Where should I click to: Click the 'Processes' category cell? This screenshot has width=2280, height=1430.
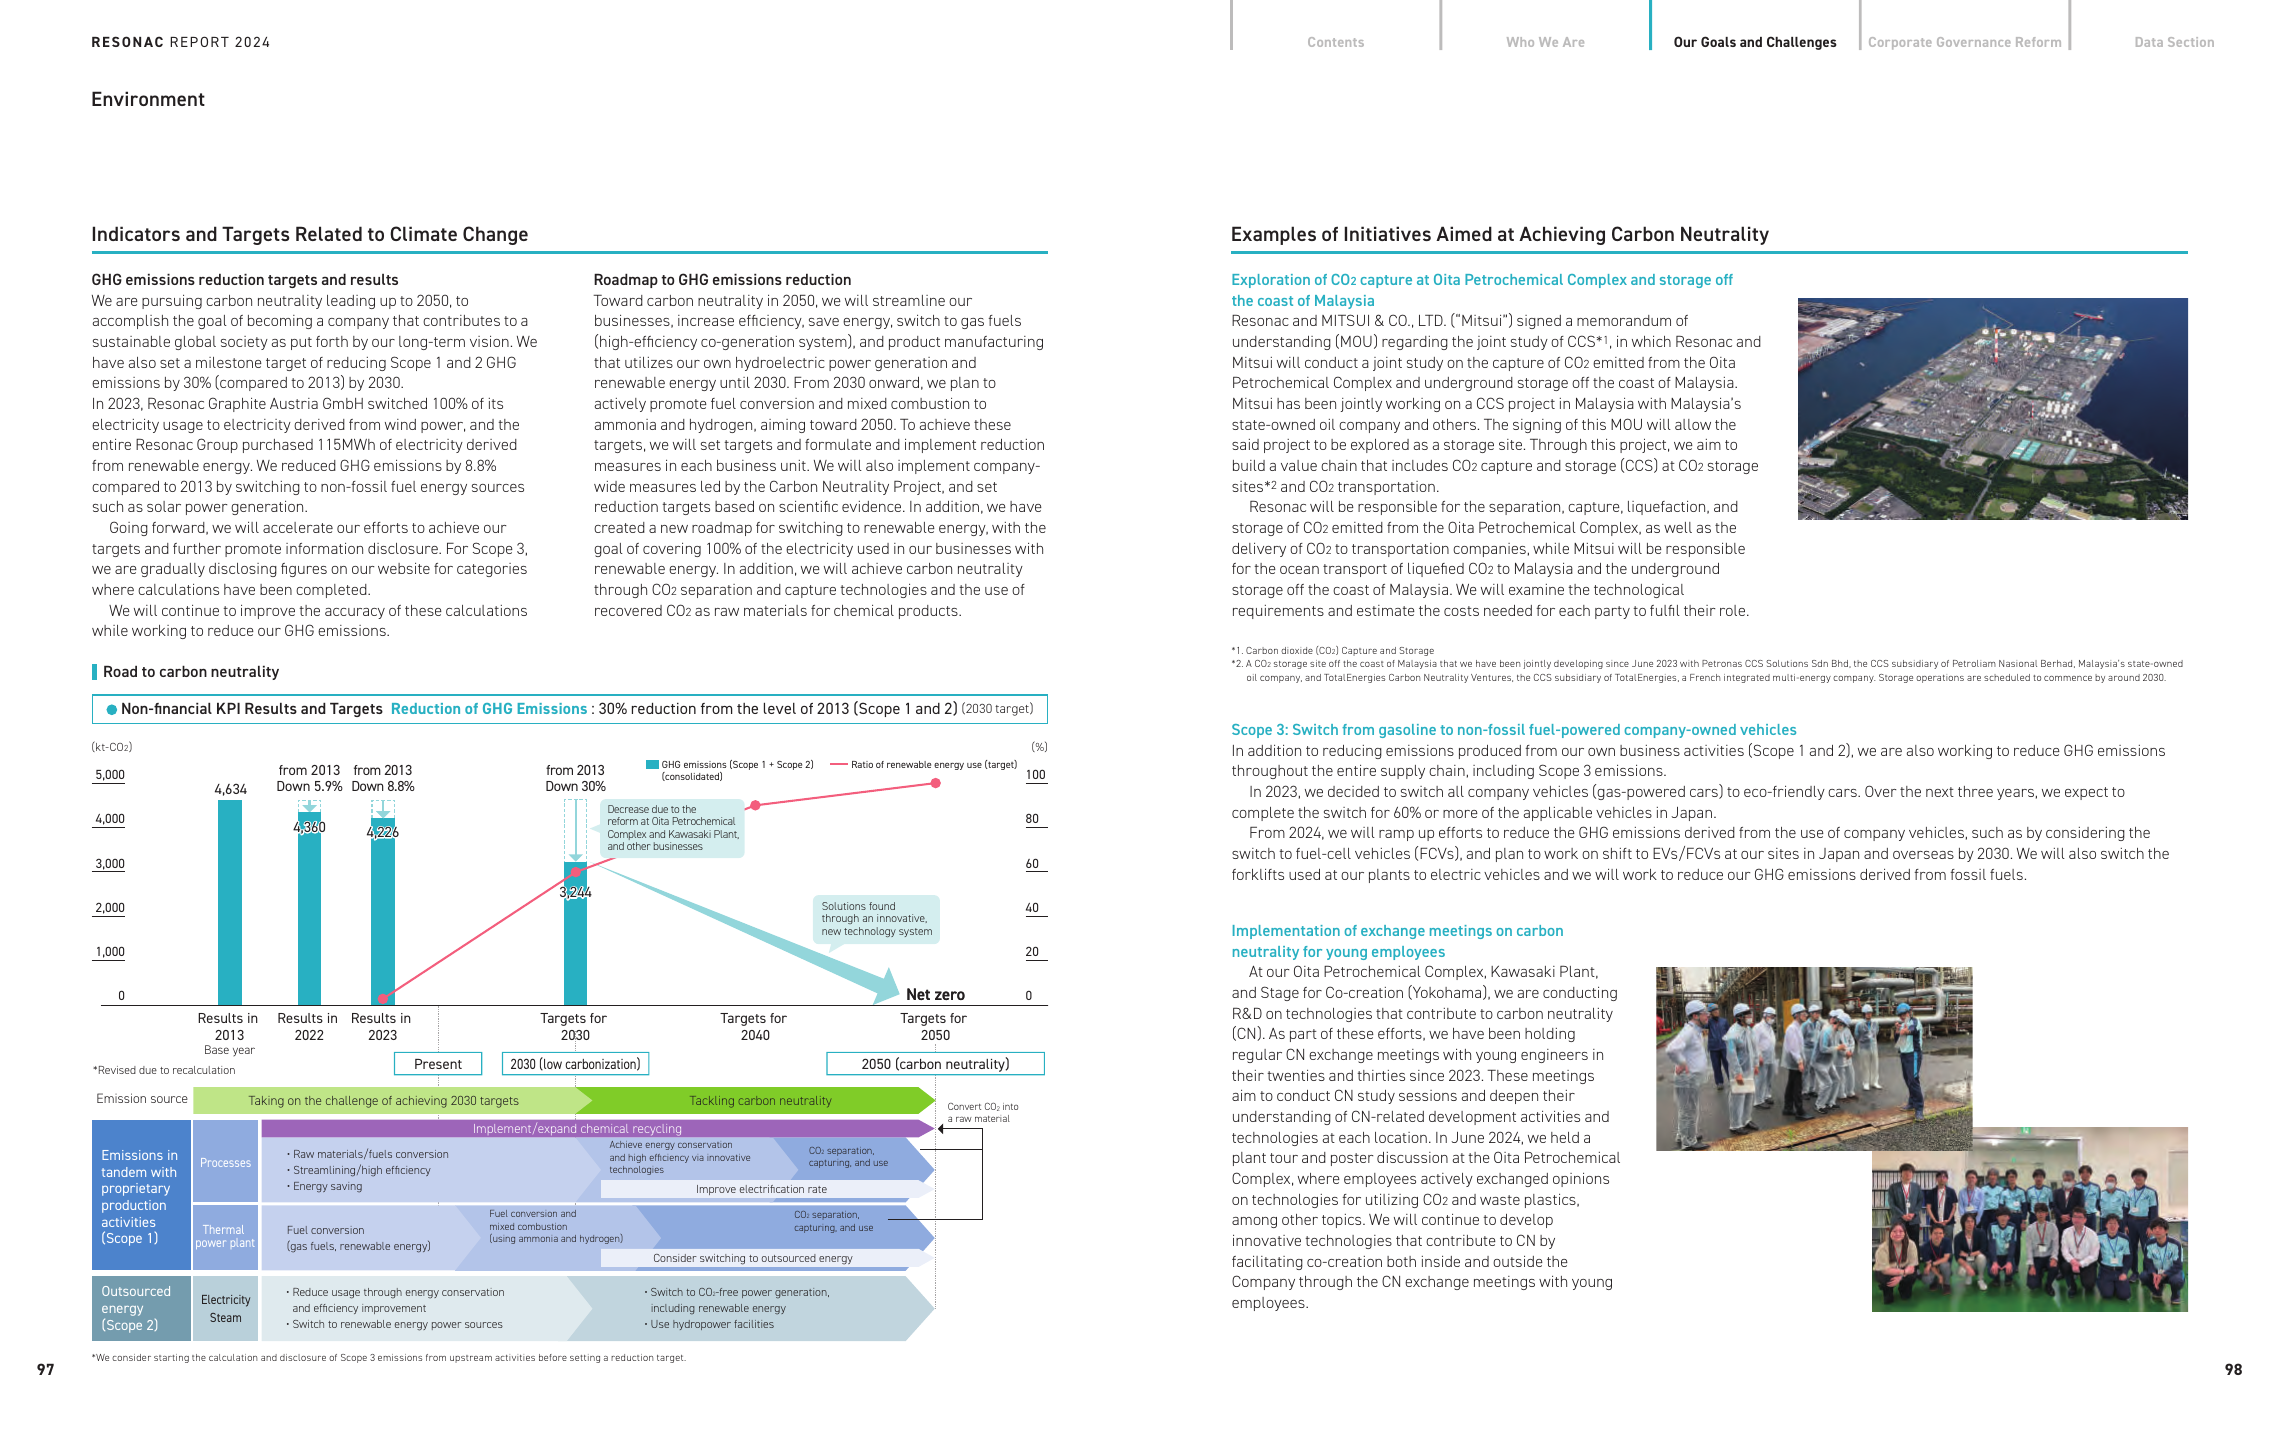click(x=225, y=1162)
